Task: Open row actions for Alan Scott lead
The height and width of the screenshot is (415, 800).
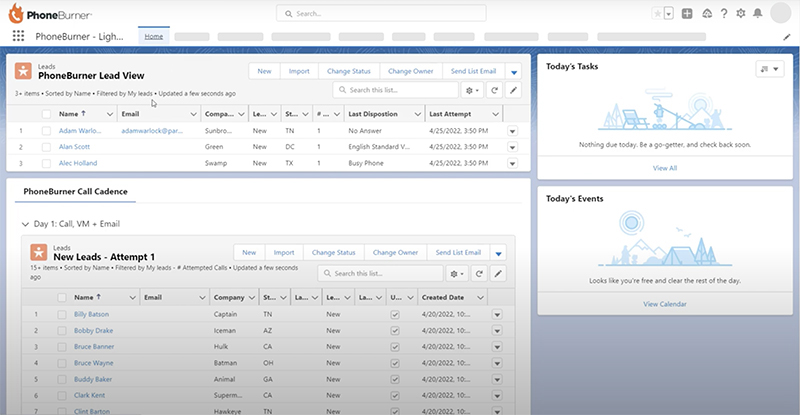Action: tap(512, 147)
